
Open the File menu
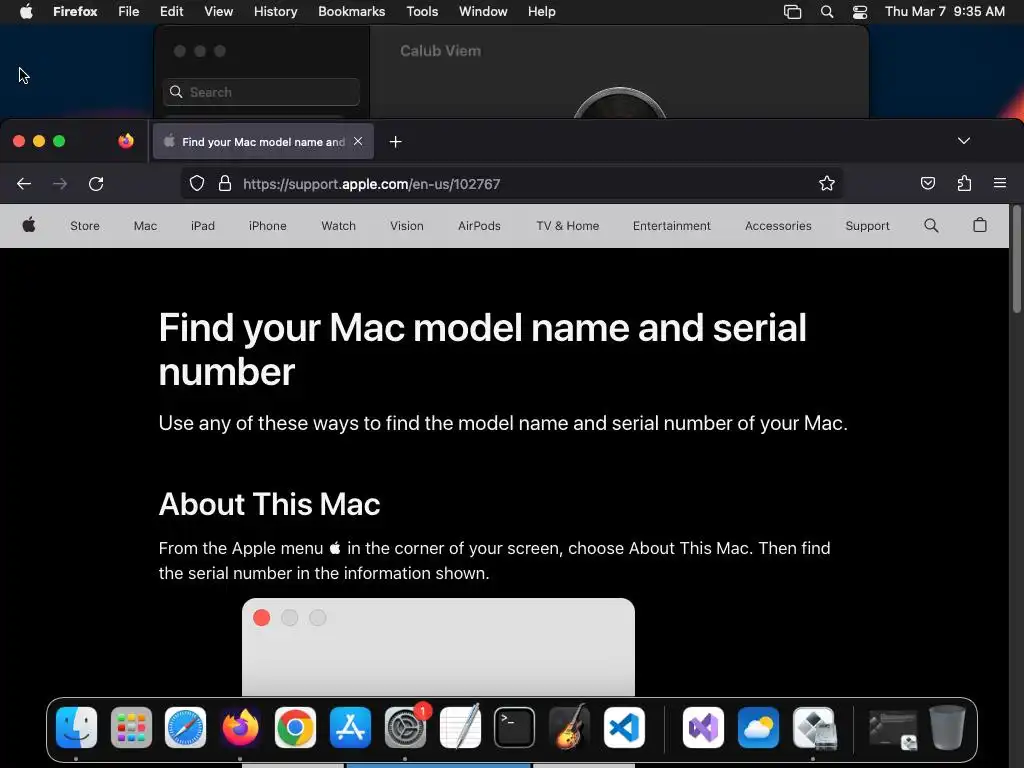tap(129, 11)
